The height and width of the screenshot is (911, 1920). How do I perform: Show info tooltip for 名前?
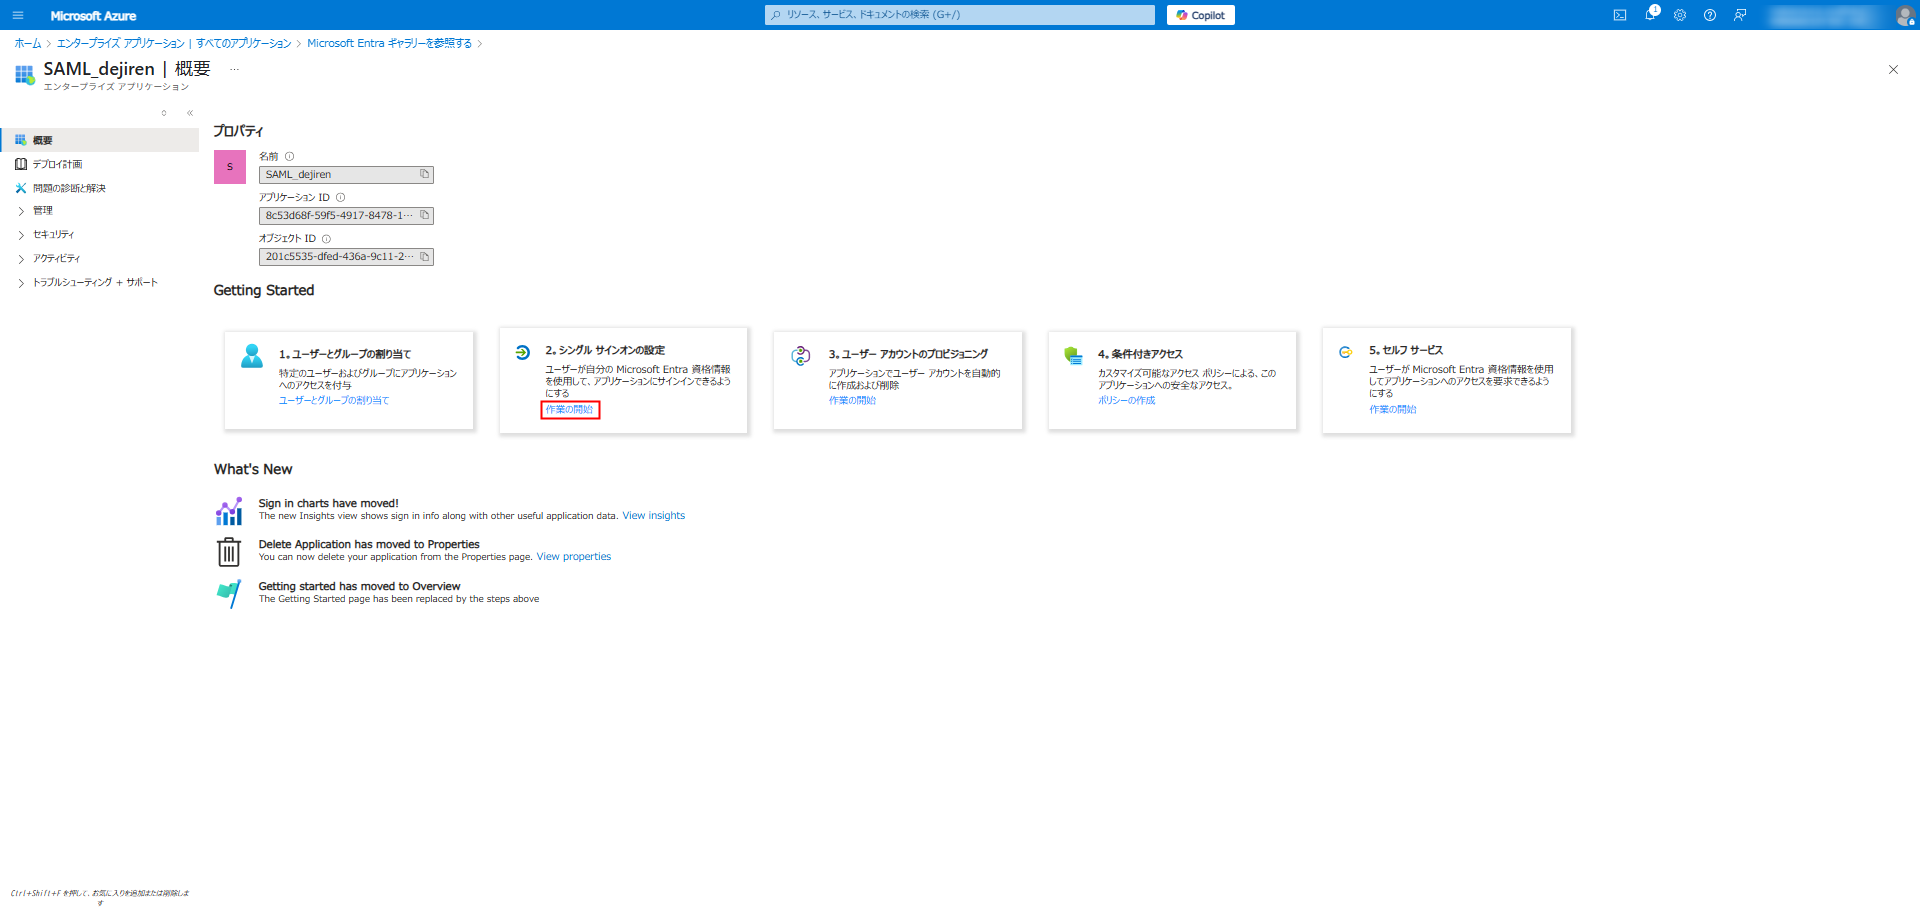(x=290, y=156)
